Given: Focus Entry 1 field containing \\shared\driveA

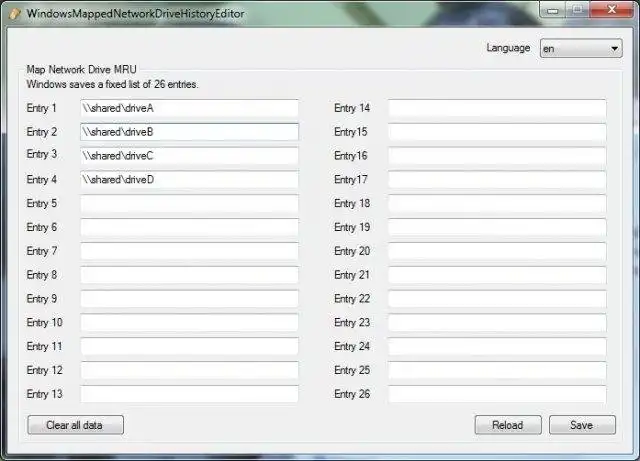Looking at the screenshot, I should (189, 108).
